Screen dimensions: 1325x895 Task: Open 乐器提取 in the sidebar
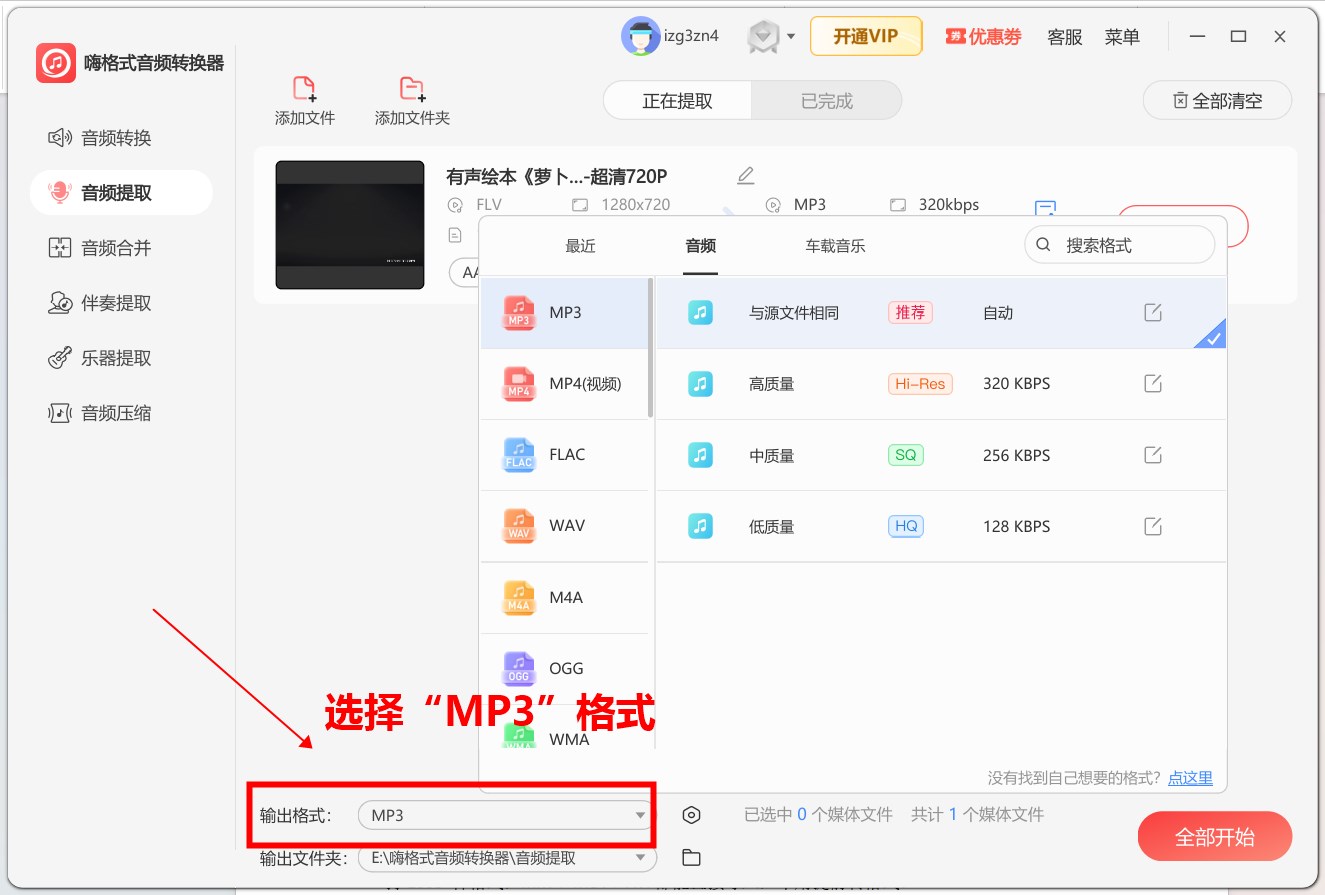coord(100,358)
